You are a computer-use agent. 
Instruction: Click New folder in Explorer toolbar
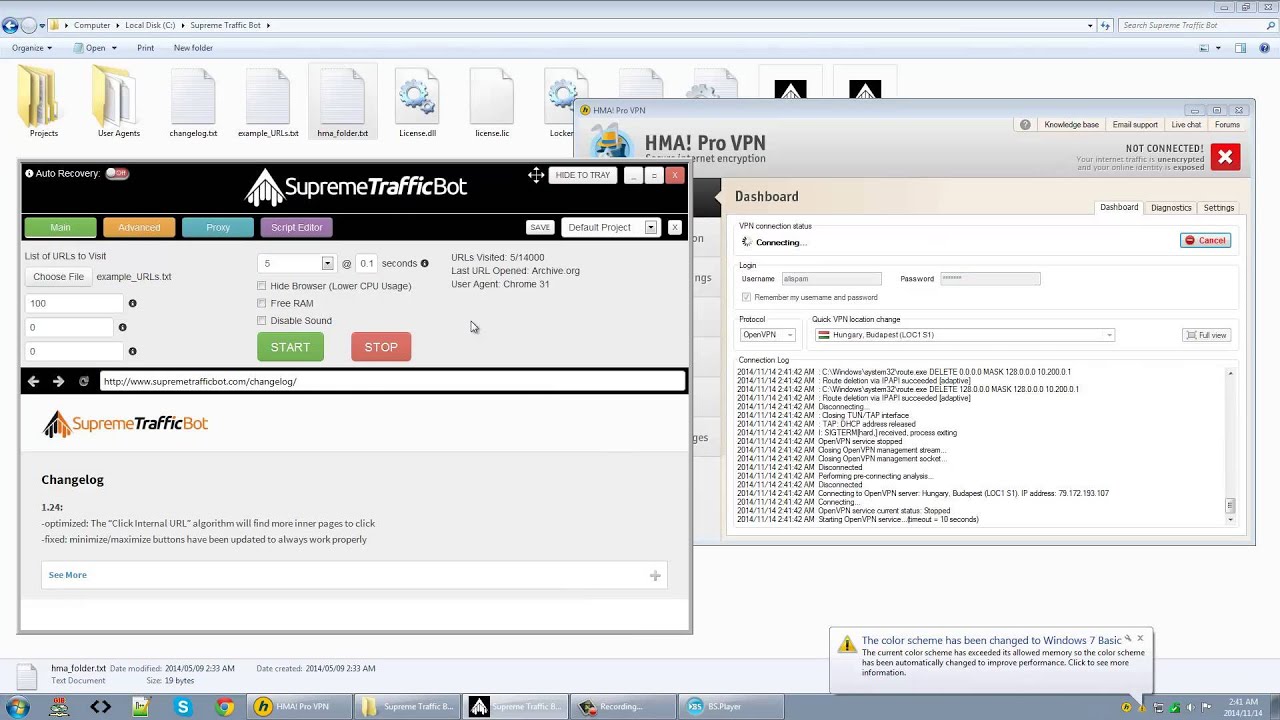[x=193, y=48]
